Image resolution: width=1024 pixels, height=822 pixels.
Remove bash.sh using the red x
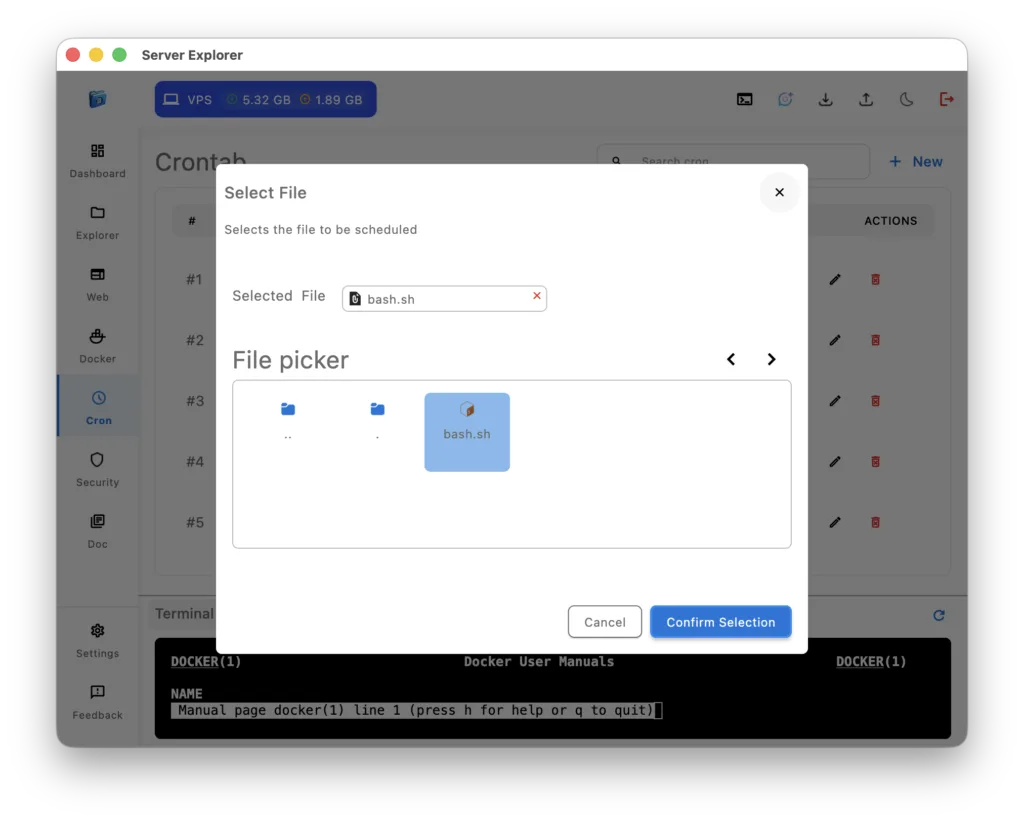[536, 296]
